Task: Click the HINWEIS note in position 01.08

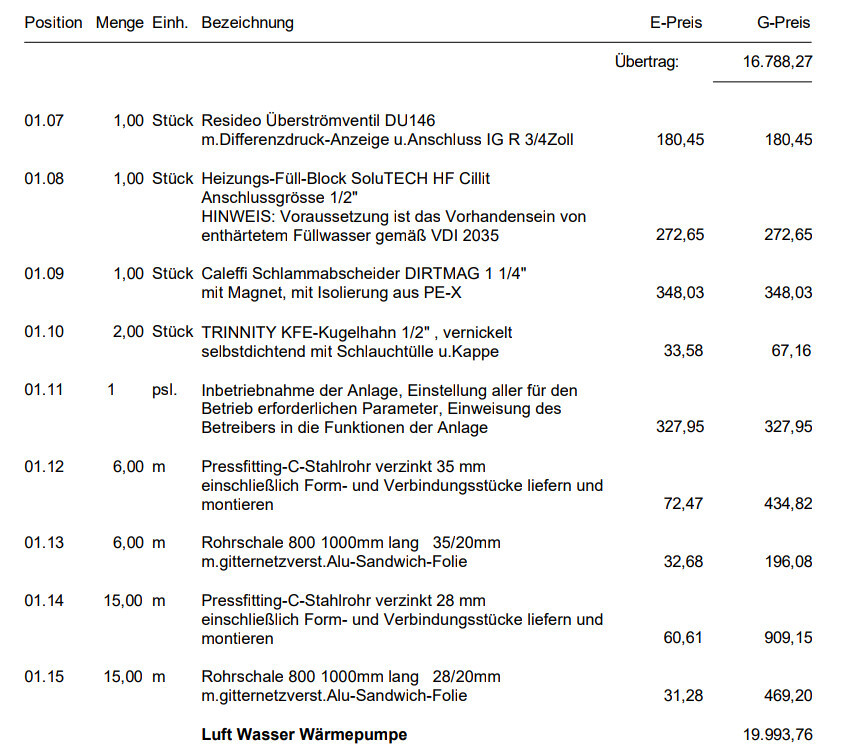Action: tap(393, 216)
